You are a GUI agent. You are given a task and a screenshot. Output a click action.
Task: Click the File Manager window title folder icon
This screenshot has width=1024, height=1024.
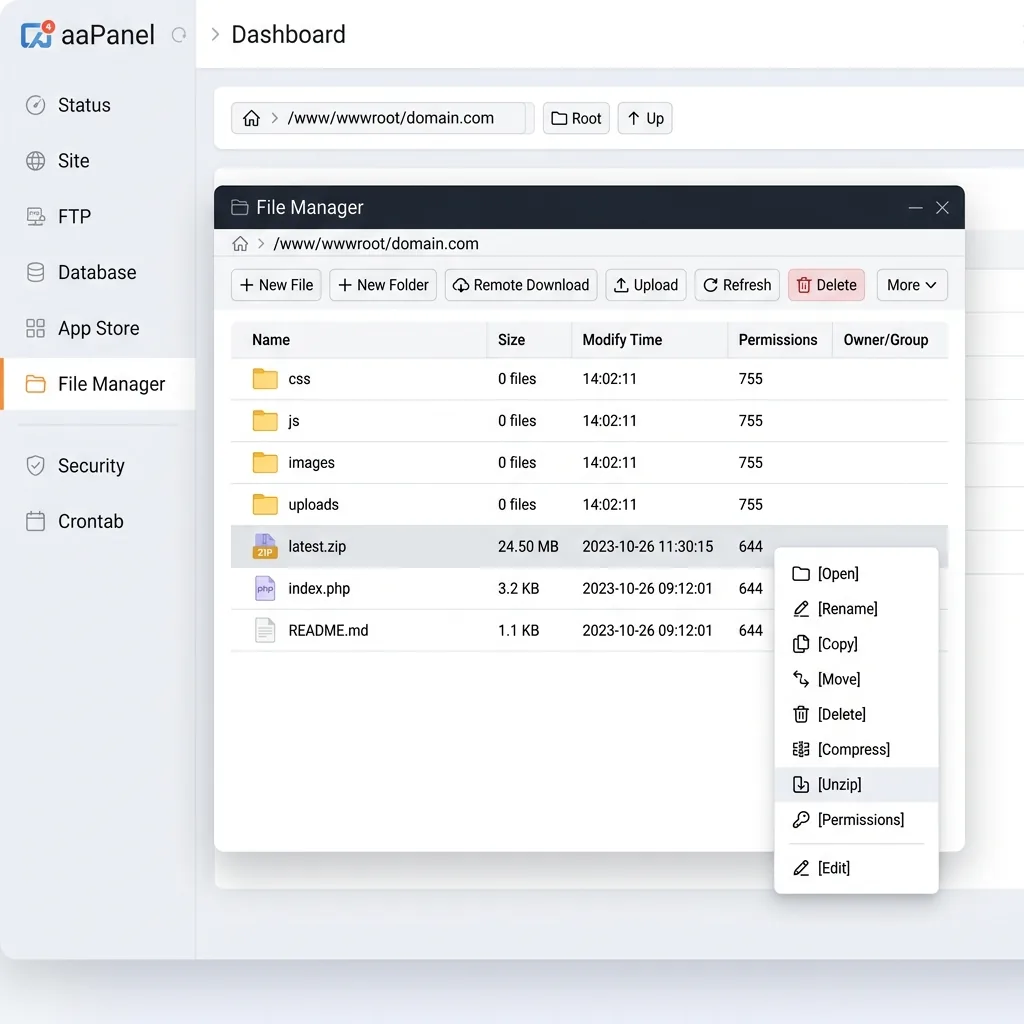coord(240,208)
